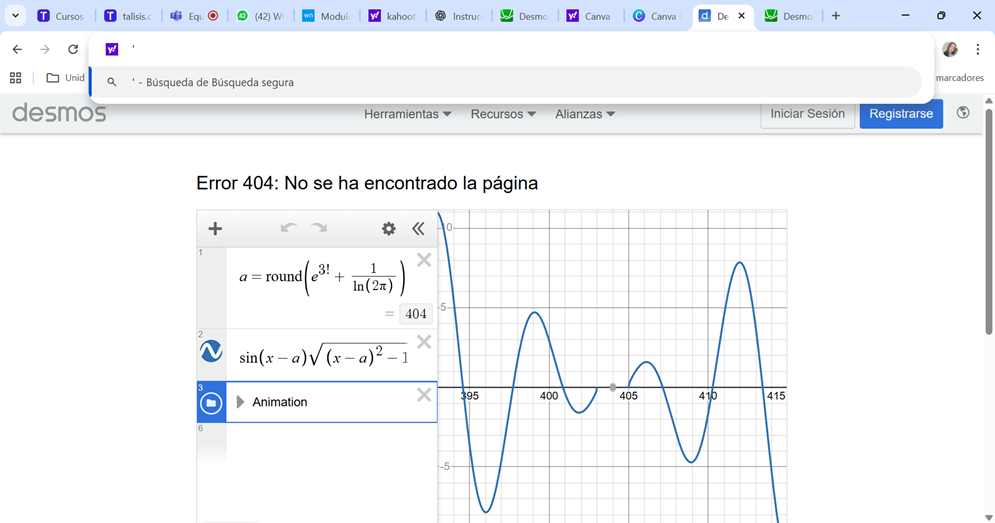Collapse expression list with double chevron
Screen dimensions: 995x523
[418, 229]
